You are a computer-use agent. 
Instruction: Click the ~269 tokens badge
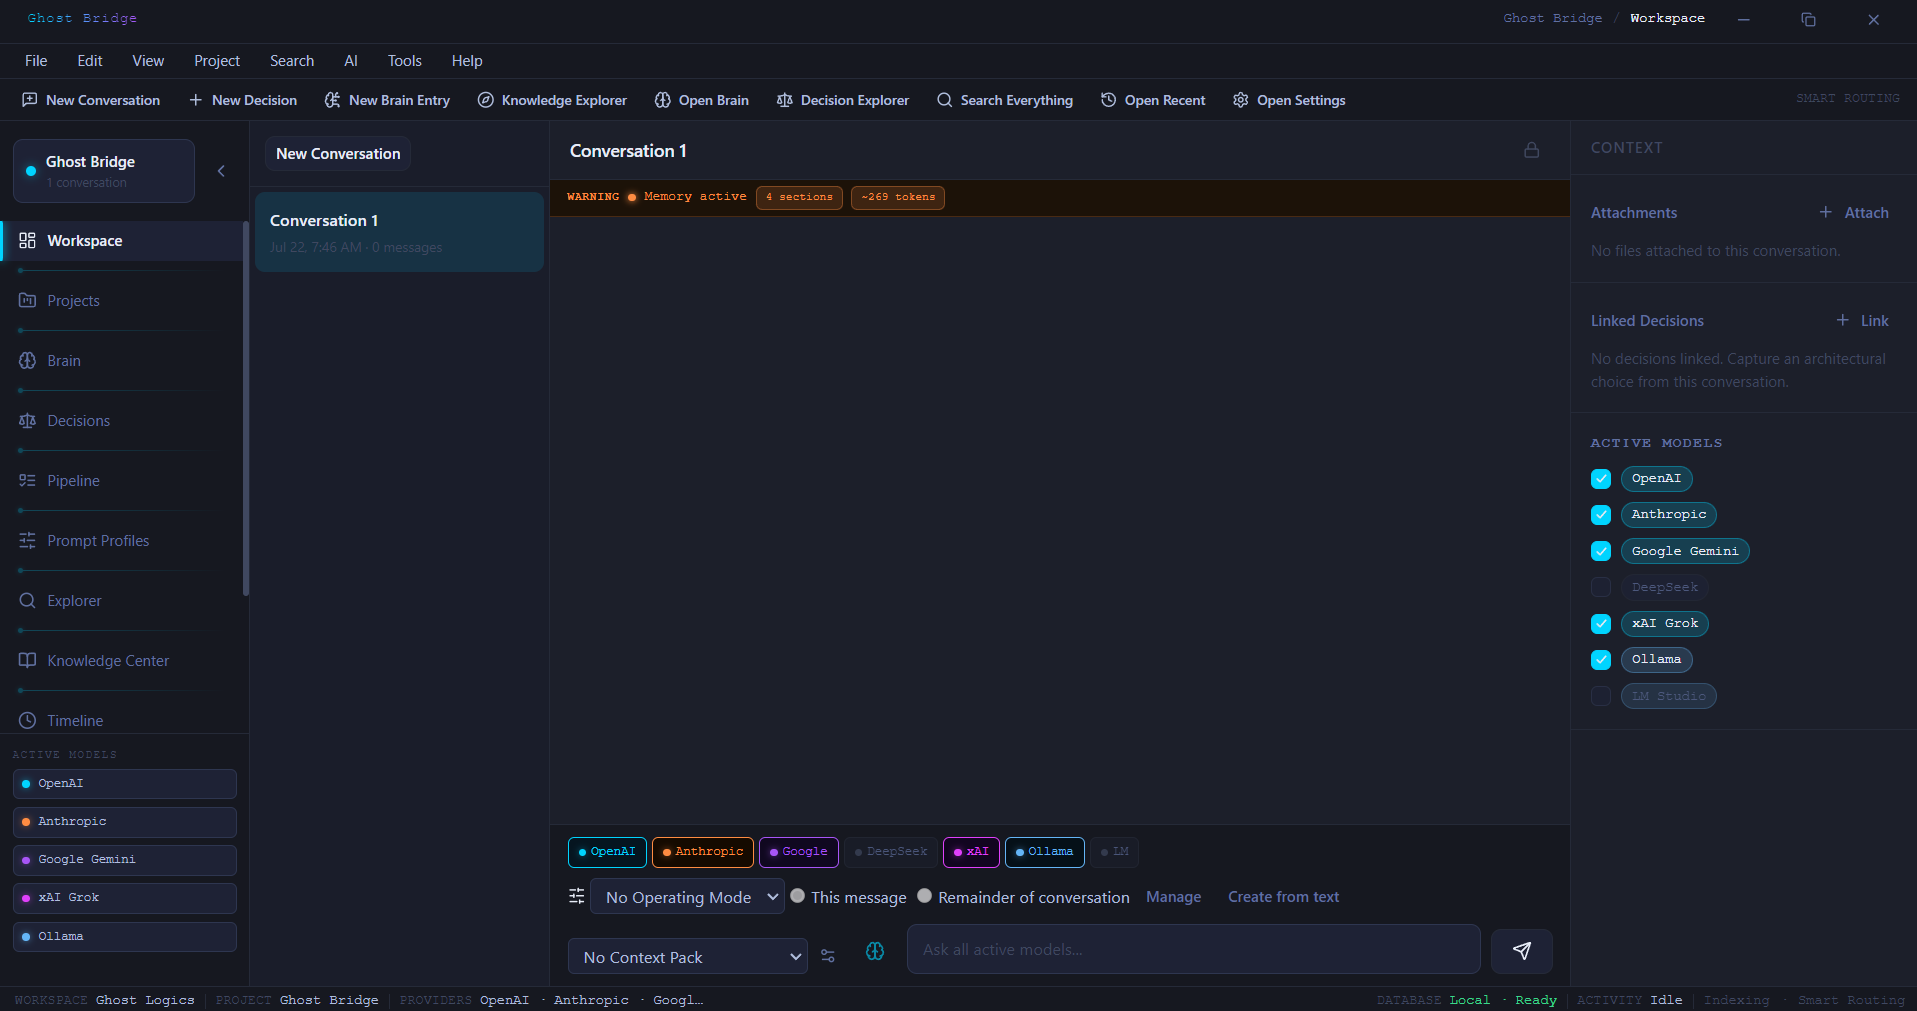tap(898, 197)
